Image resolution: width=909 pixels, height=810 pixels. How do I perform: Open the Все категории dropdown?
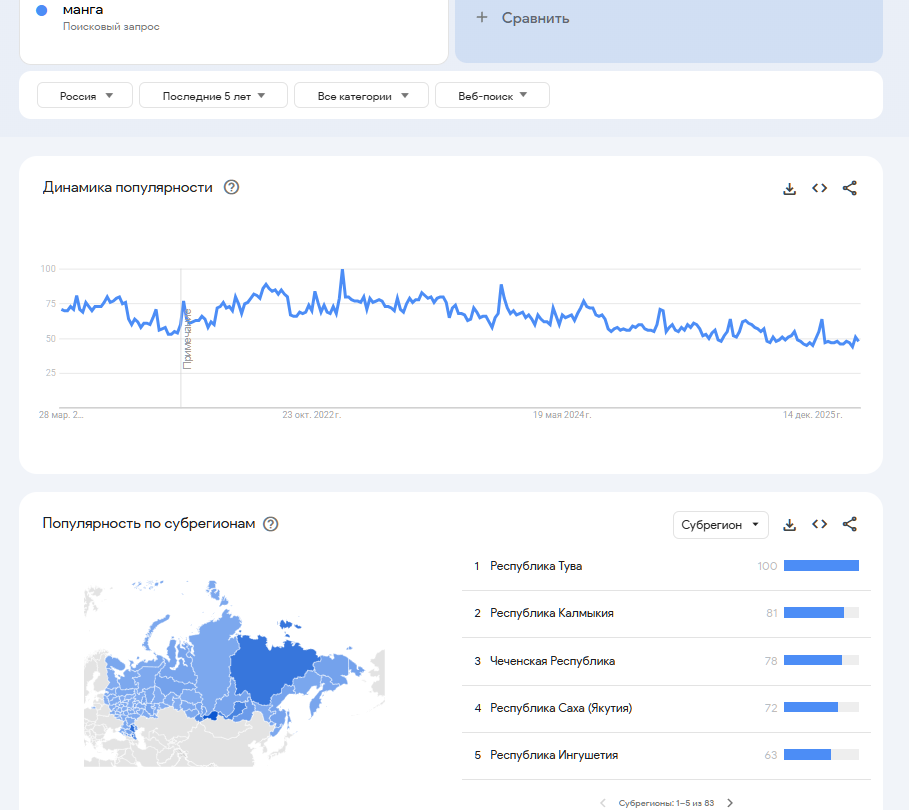pos(361,96)
